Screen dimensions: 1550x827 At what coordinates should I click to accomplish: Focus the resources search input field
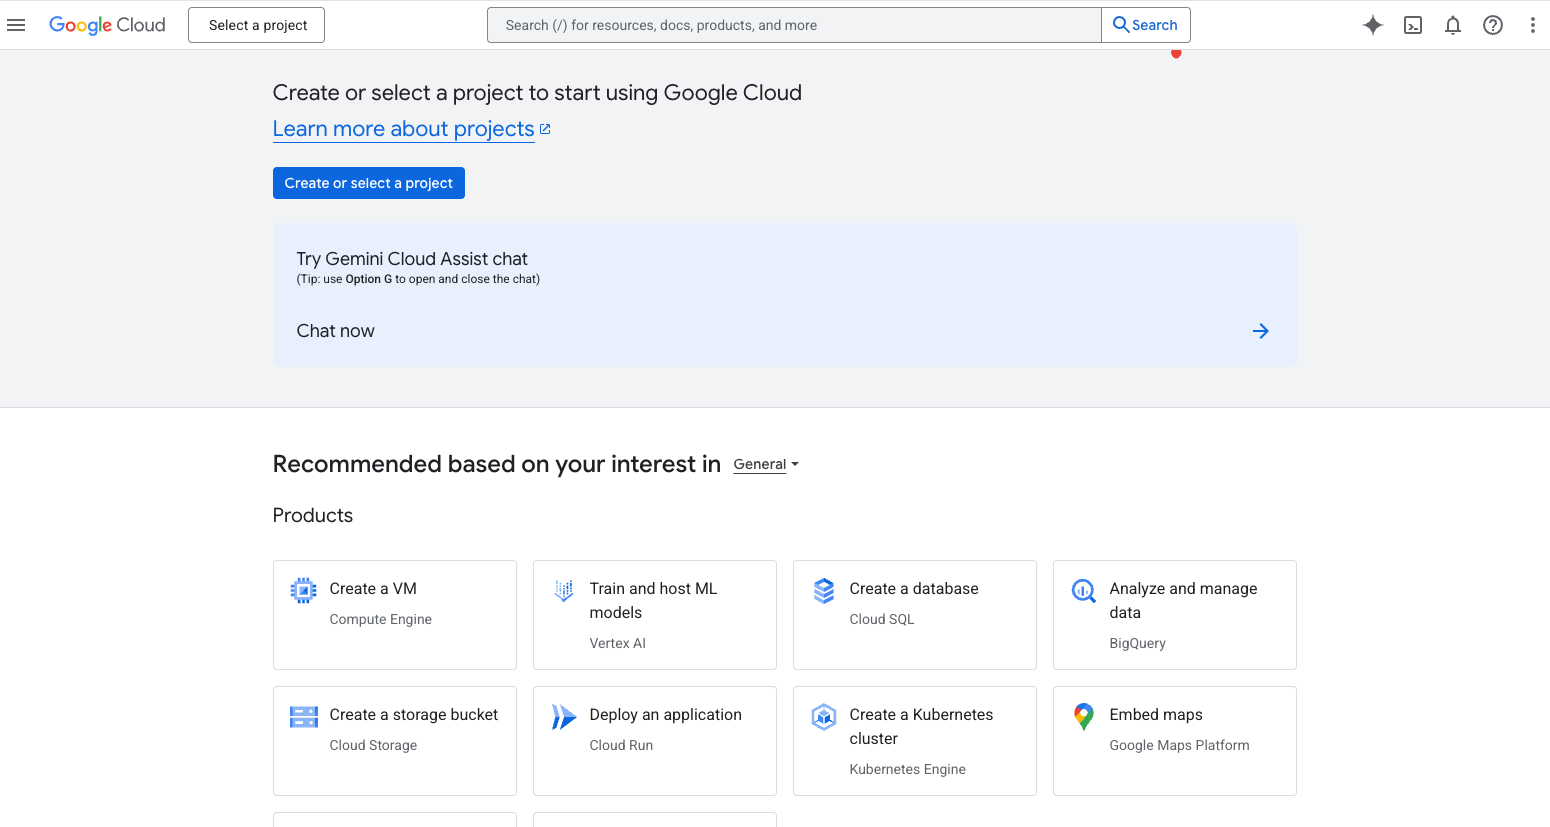794,25
